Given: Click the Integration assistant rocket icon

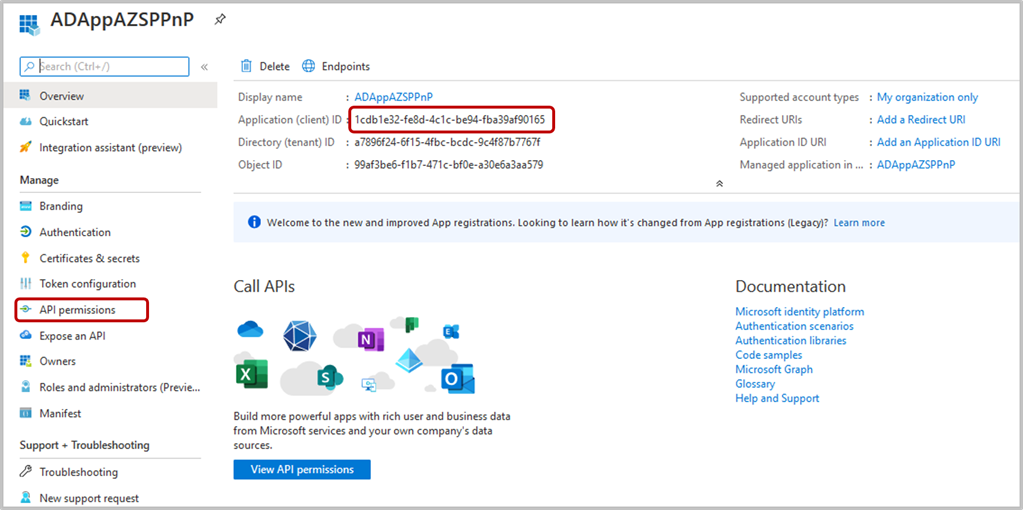Looking at the screenshot, I should click(x=26, y=147).
